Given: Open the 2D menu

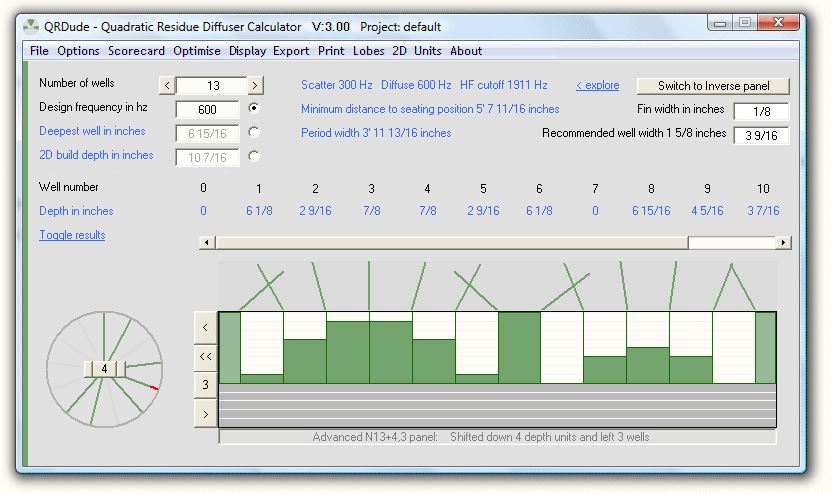Looking at the screenshot, I should 399,51.
